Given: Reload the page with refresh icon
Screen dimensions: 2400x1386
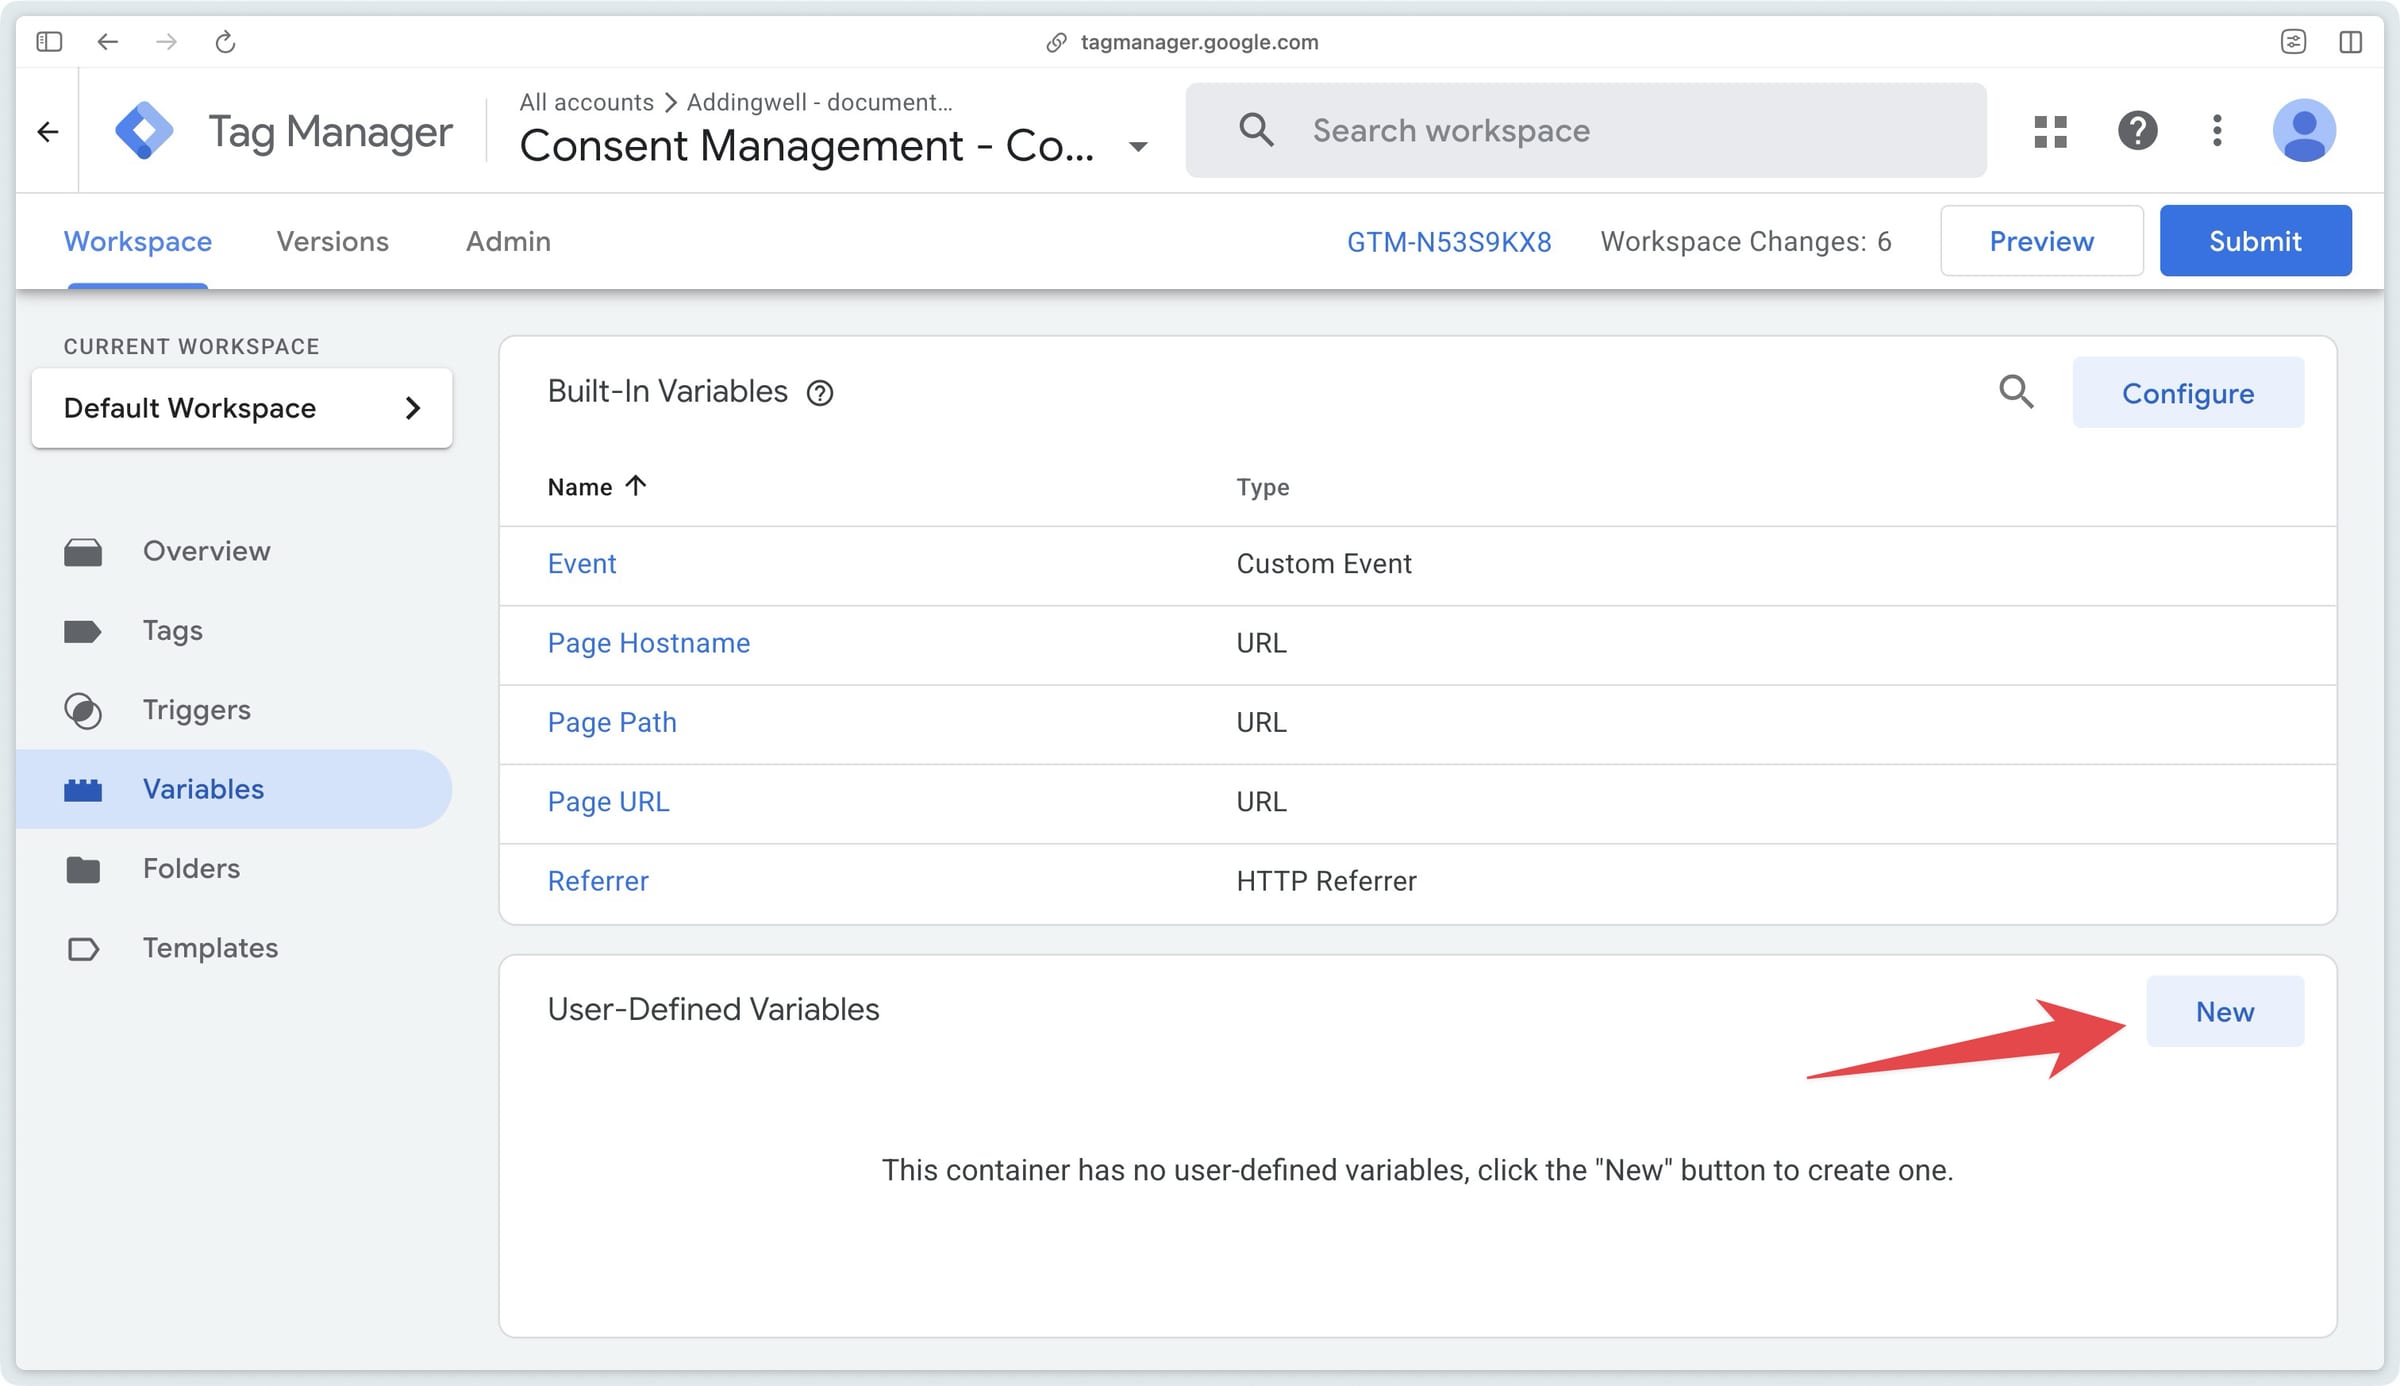Looking at the screenshot, I should pyautogui.click(x=225, y=41).
